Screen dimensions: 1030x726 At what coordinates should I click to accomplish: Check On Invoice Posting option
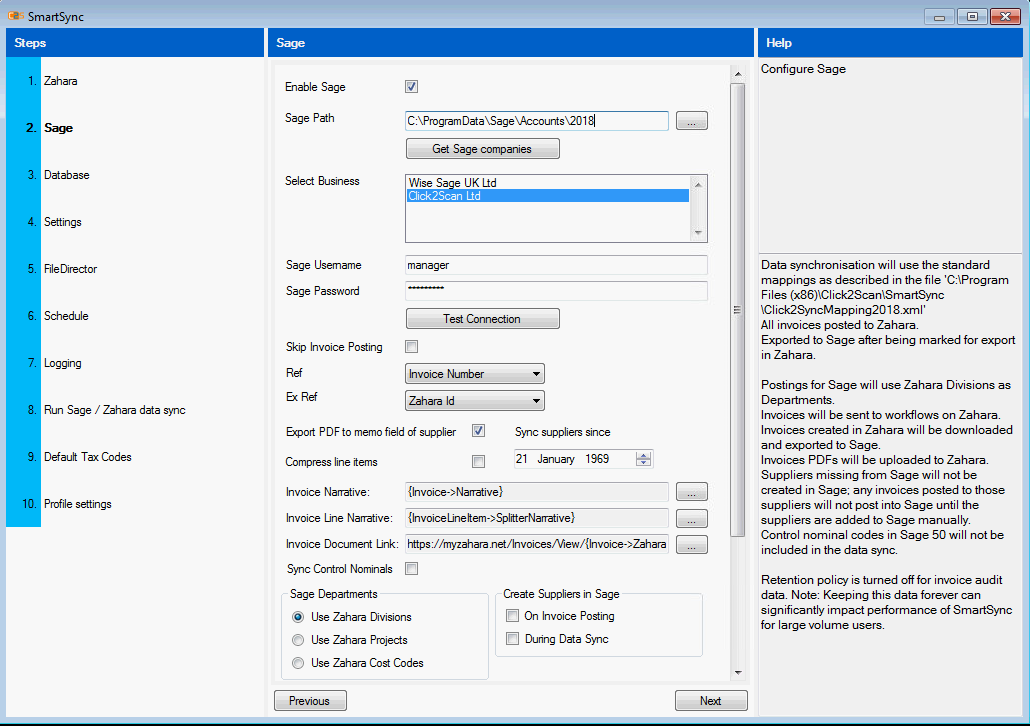point(512,616)
